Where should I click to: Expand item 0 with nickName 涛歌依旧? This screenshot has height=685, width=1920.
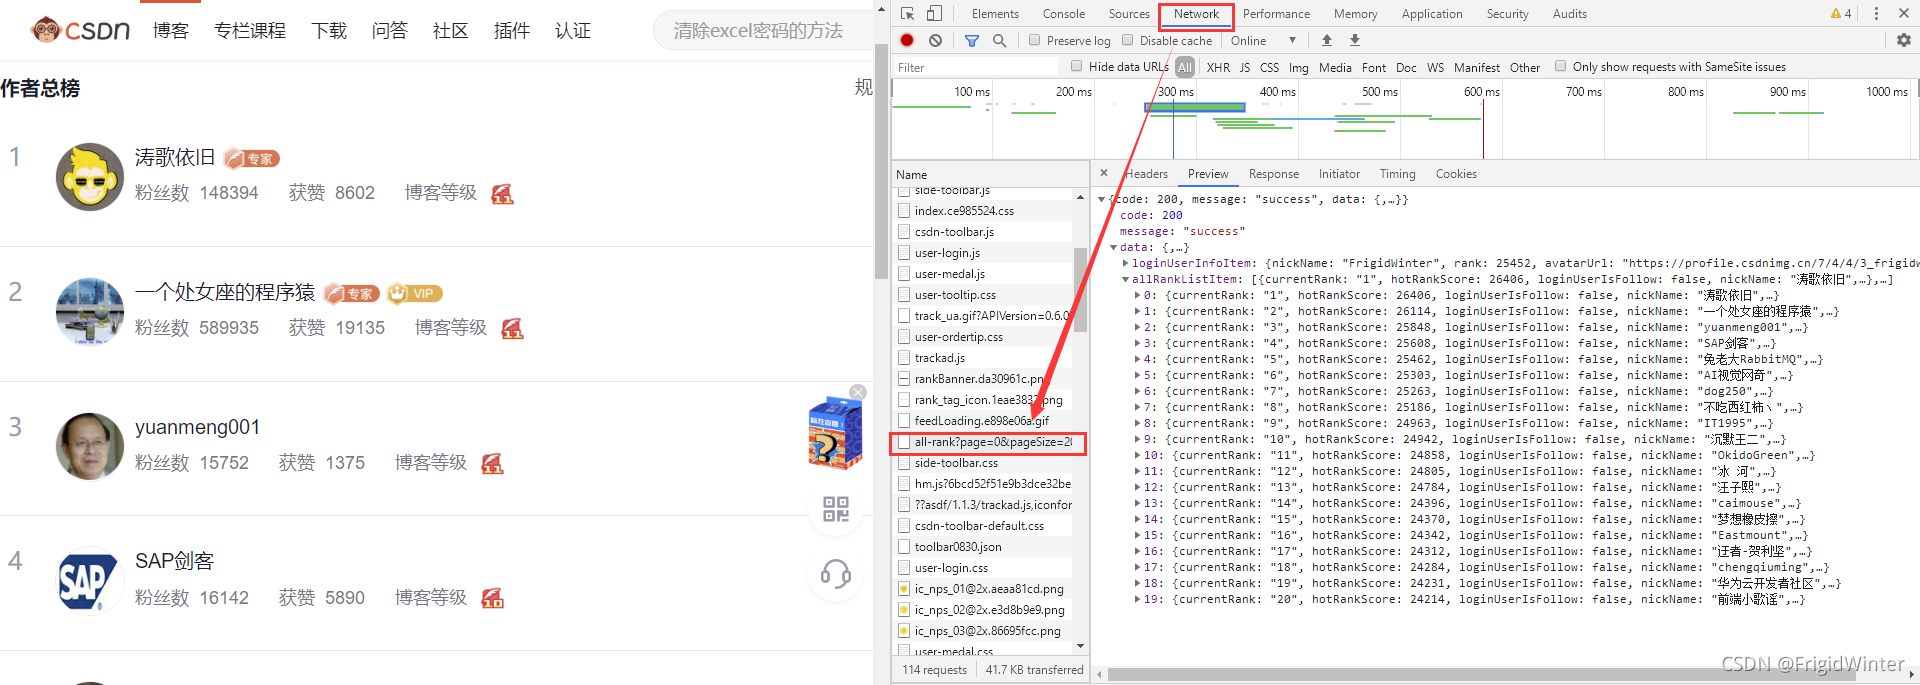[x=1137, y=295]
